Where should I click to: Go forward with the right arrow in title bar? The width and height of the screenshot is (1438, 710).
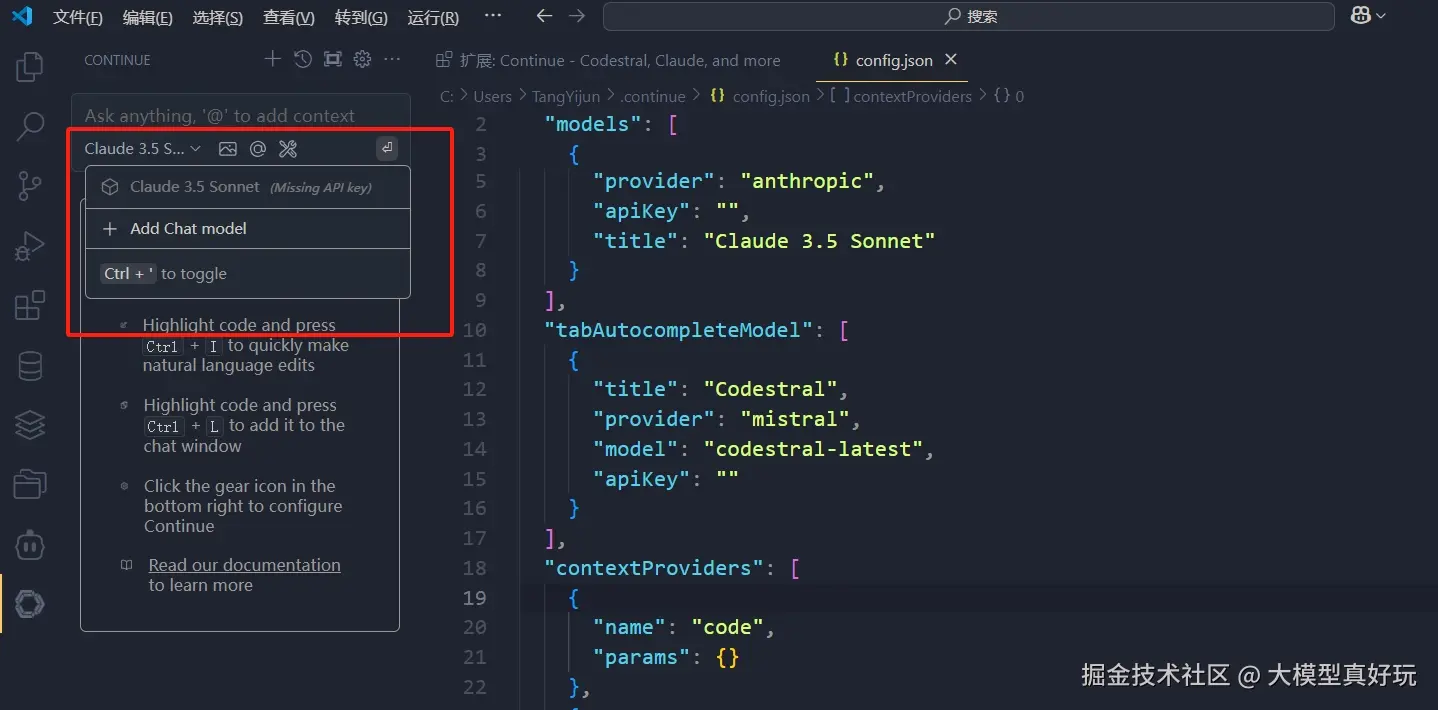(x=577, y=16)
